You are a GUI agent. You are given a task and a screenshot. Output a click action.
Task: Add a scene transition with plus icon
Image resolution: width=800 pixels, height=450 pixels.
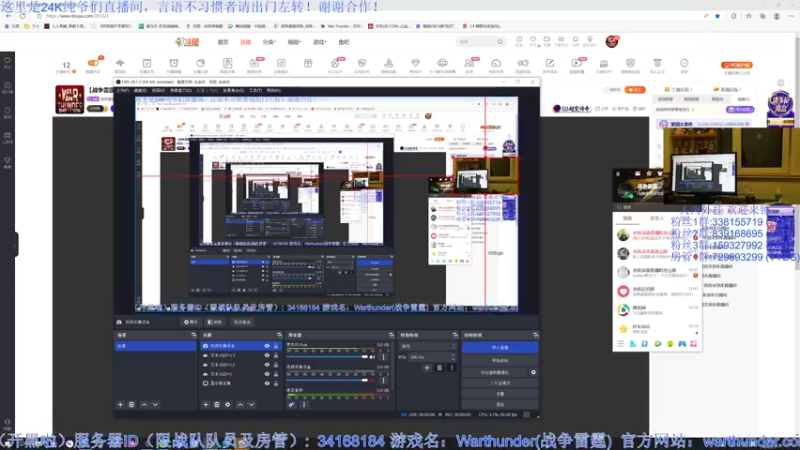(x=427, y=367)
